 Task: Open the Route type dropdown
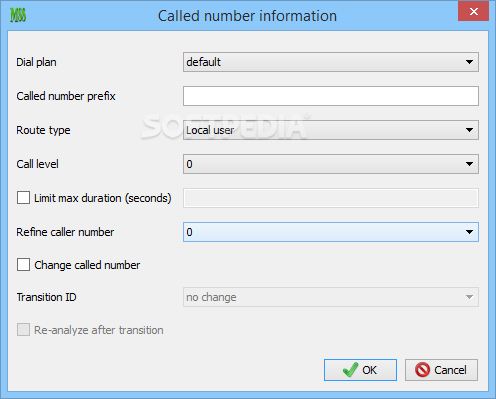331,130
